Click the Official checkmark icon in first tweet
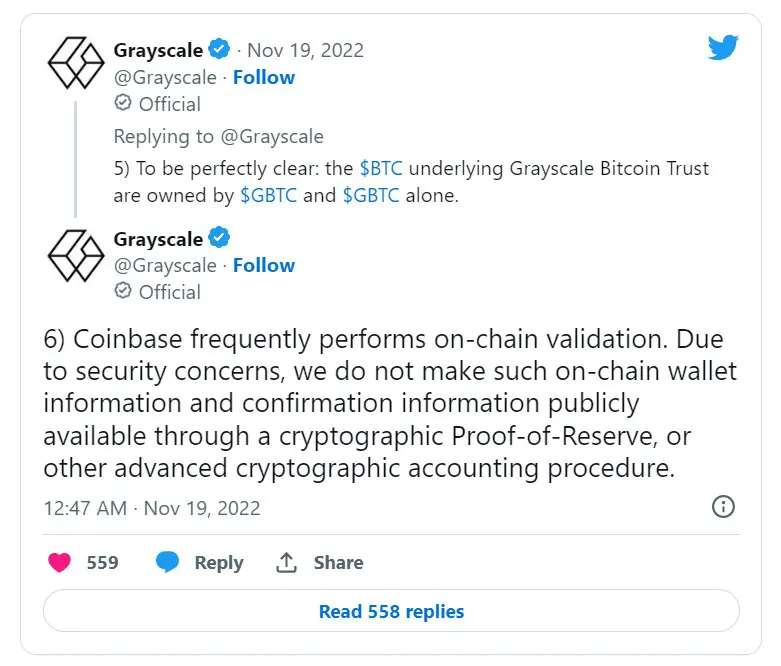This screenshot has height=666, width=781. (123, 103)
